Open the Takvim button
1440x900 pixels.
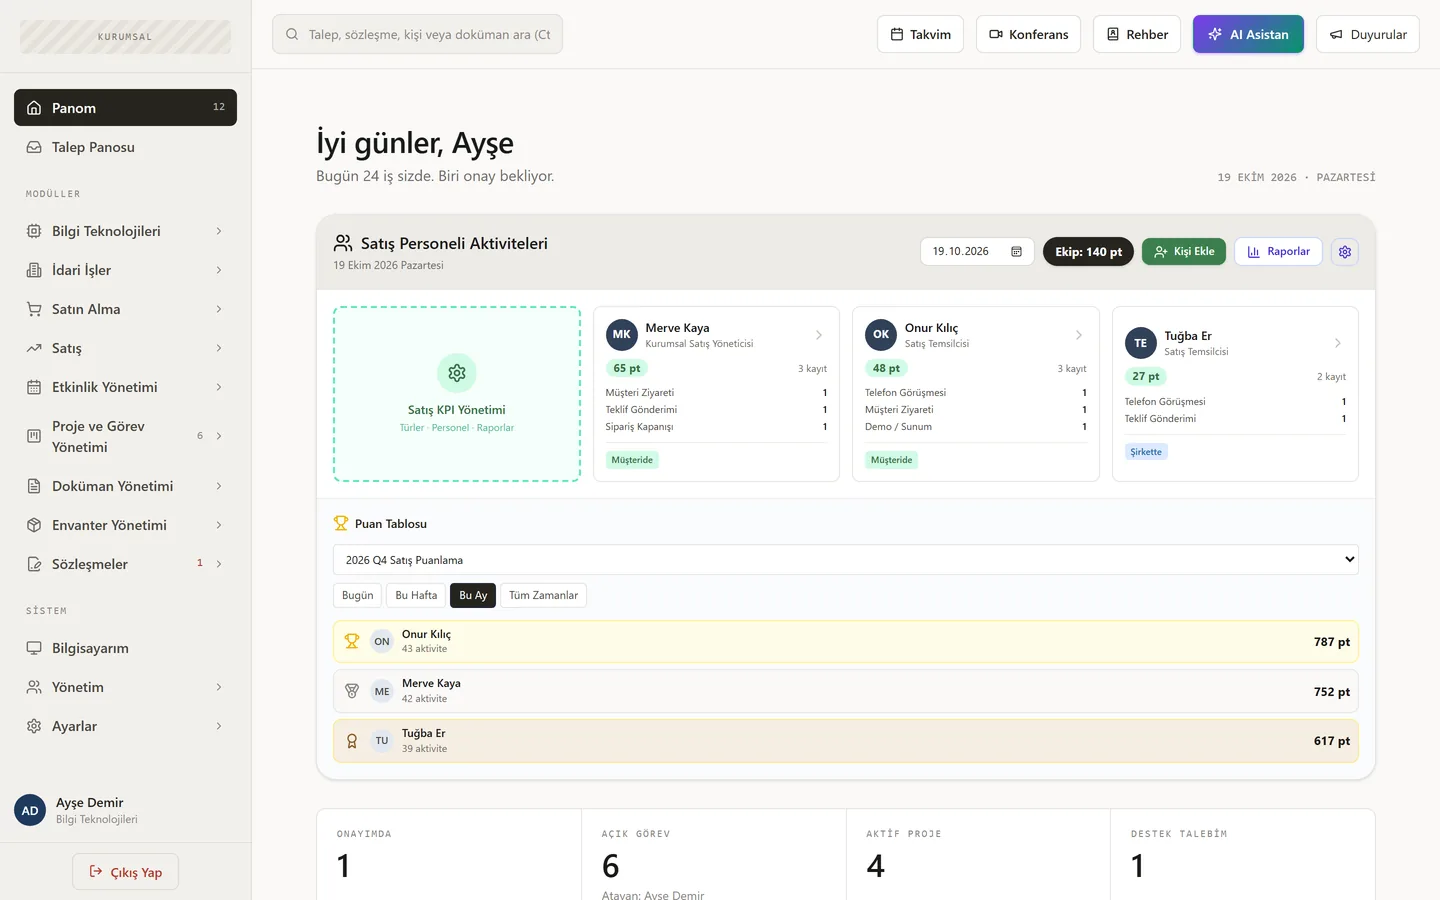click(920, 34)
